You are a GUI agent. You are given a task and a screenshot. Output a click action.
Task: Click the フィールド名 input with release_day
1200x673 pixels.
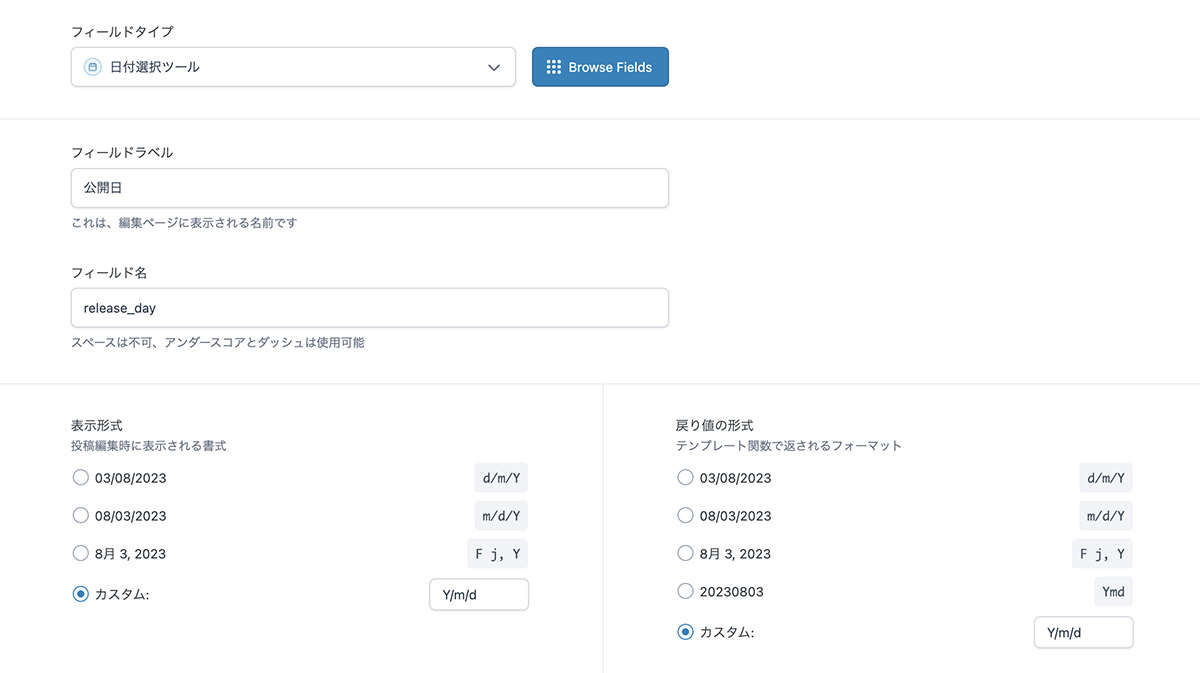(x=369, y=308)
